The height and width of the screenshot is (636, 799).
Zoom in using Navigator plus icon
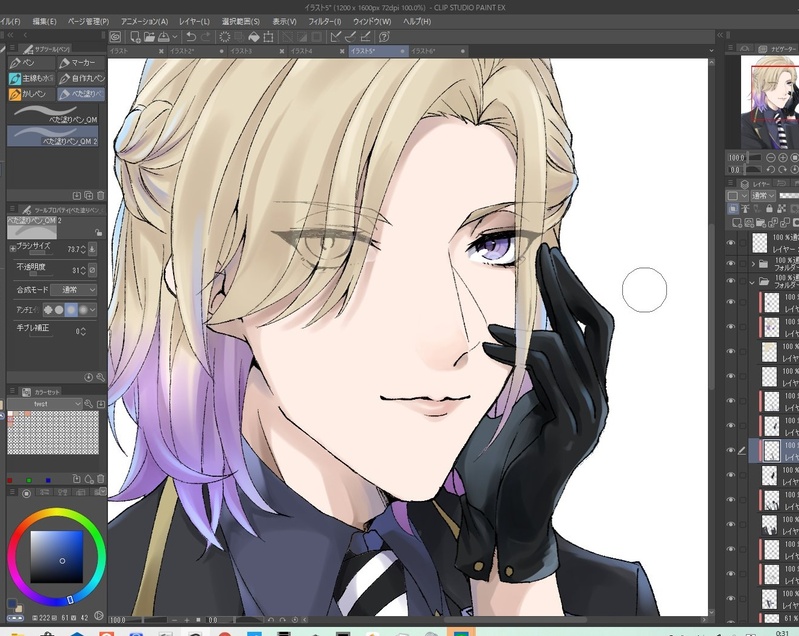point(783,157)
